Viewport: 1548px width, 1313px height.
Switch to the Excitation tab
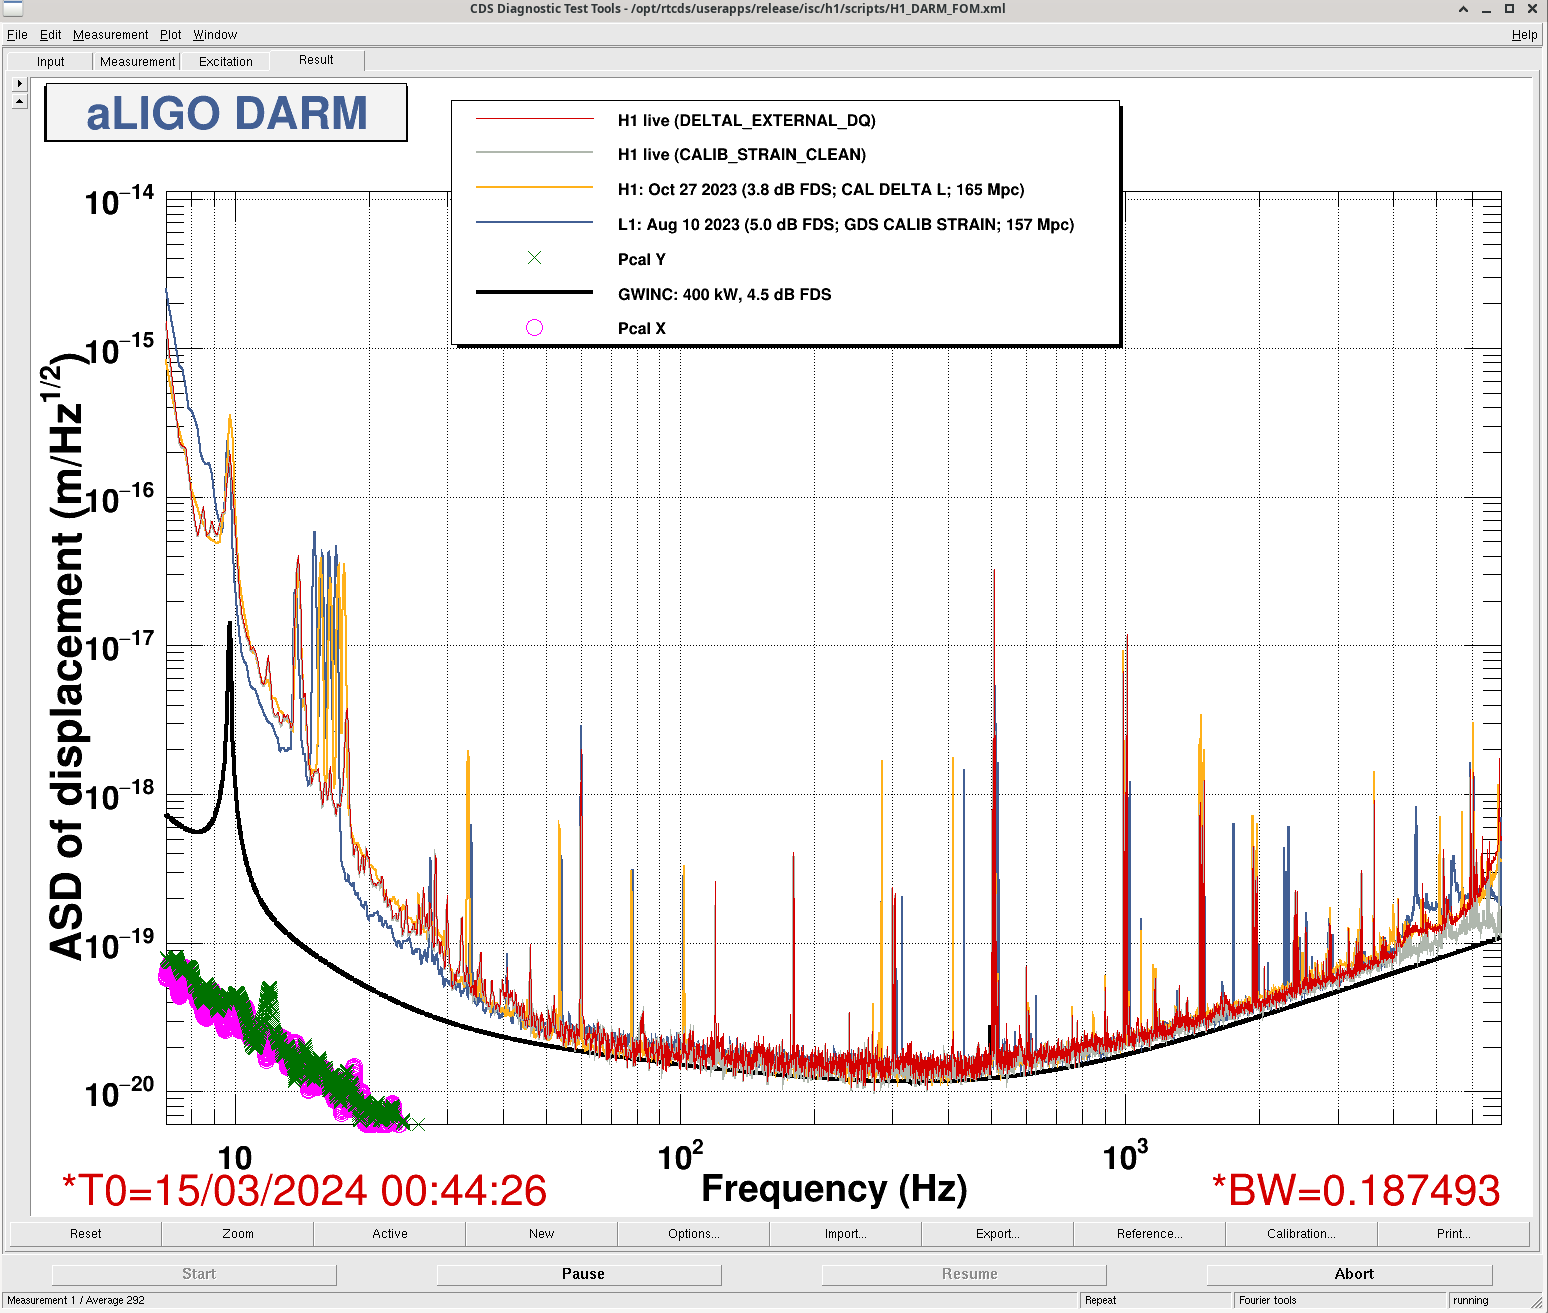tap(226, 62)
